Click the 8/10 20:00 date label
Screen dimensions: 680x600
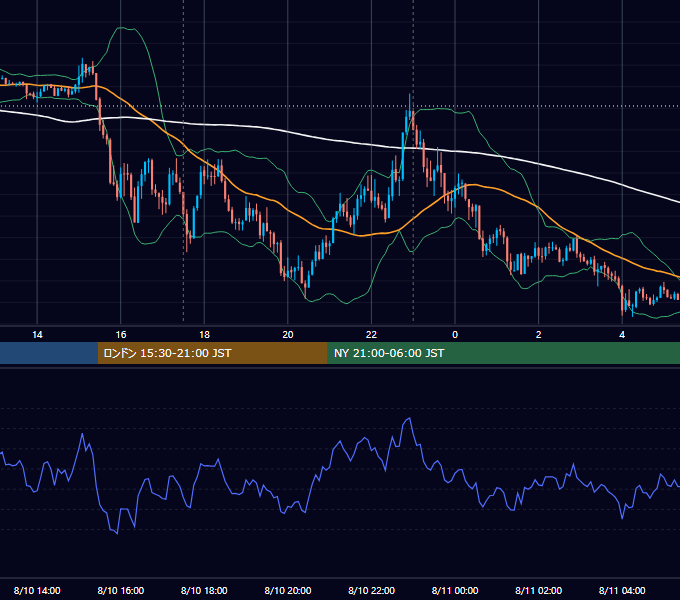click(x=288, y=590)
